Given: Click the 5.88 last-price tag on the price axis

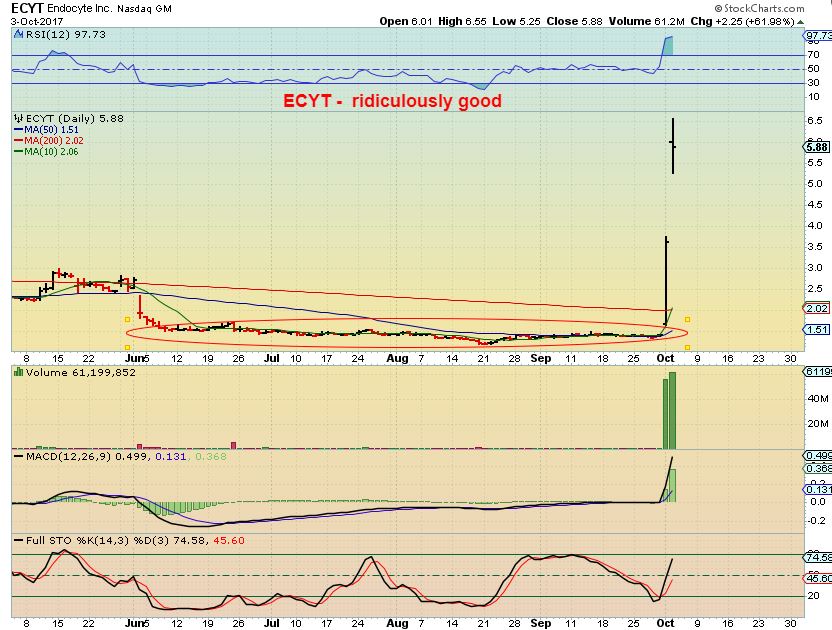Looking at the screenshot, I should [x=817, y=147].
